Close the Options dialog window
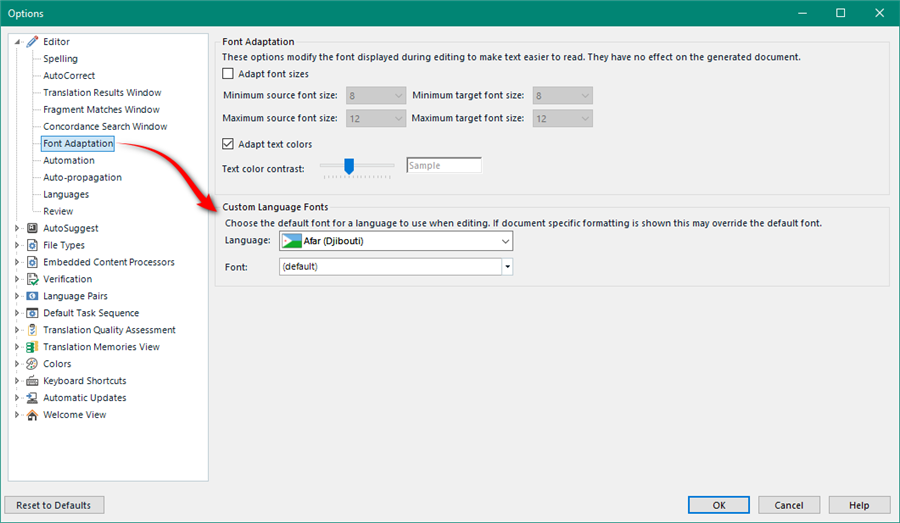The image size is (900, 523). tap(879, 13)
